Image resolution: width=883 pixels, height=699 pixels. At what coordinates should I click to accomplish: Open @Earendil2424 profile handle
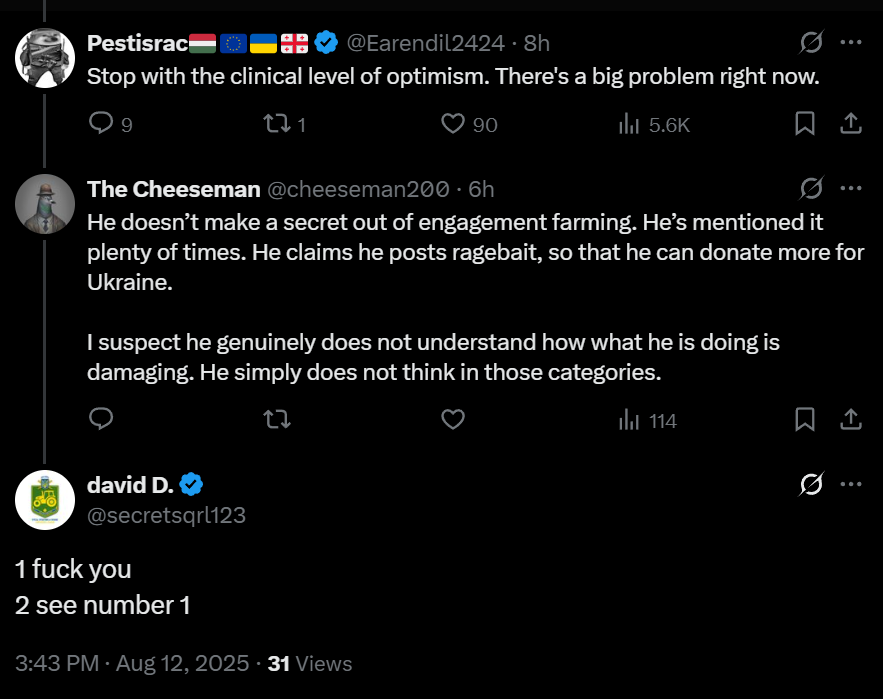425,43
